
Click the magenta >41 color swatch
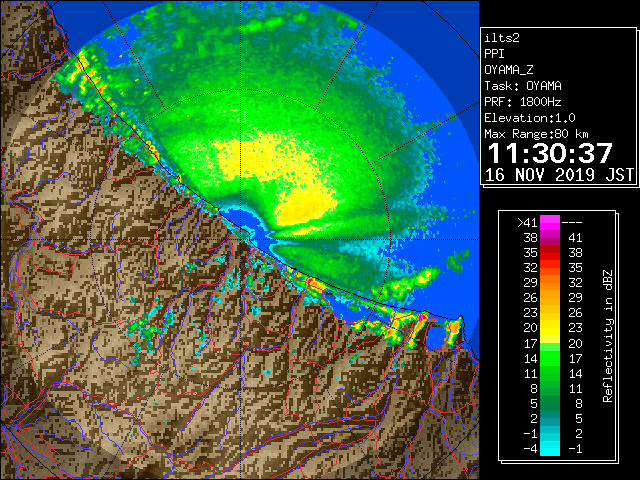(x=550, y=222)
